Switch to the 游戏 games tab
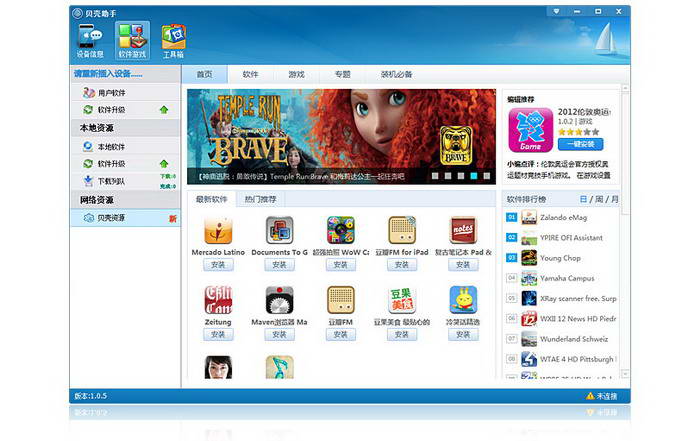The width and height of the screenshot is (700, 441). point(296,74)
